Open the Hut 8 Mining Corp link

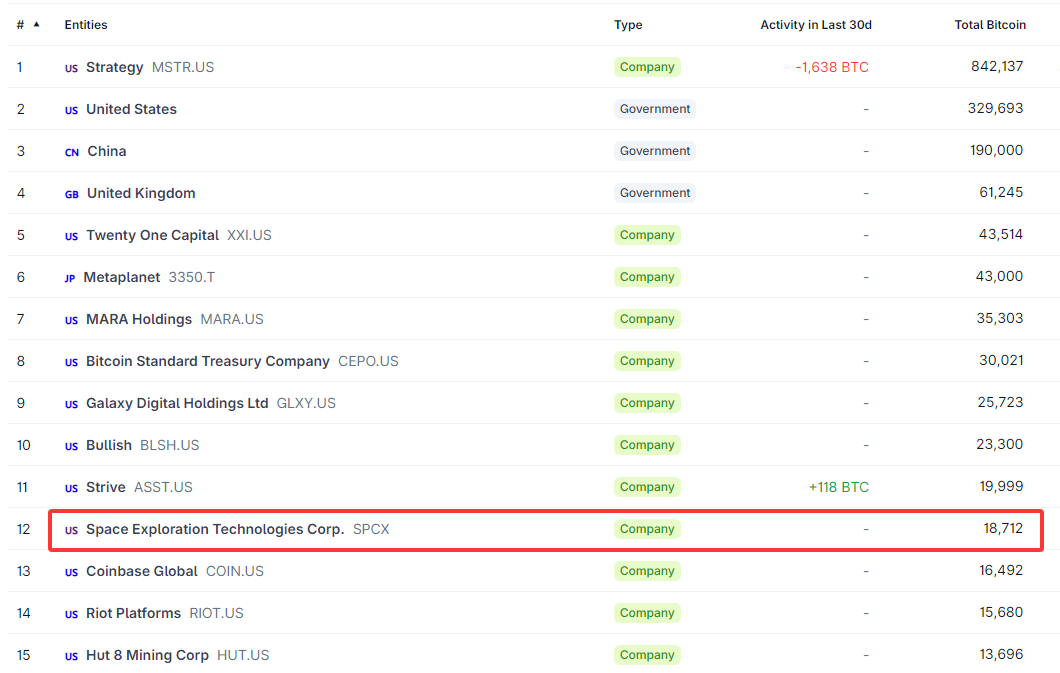click(x=147, y=655)
